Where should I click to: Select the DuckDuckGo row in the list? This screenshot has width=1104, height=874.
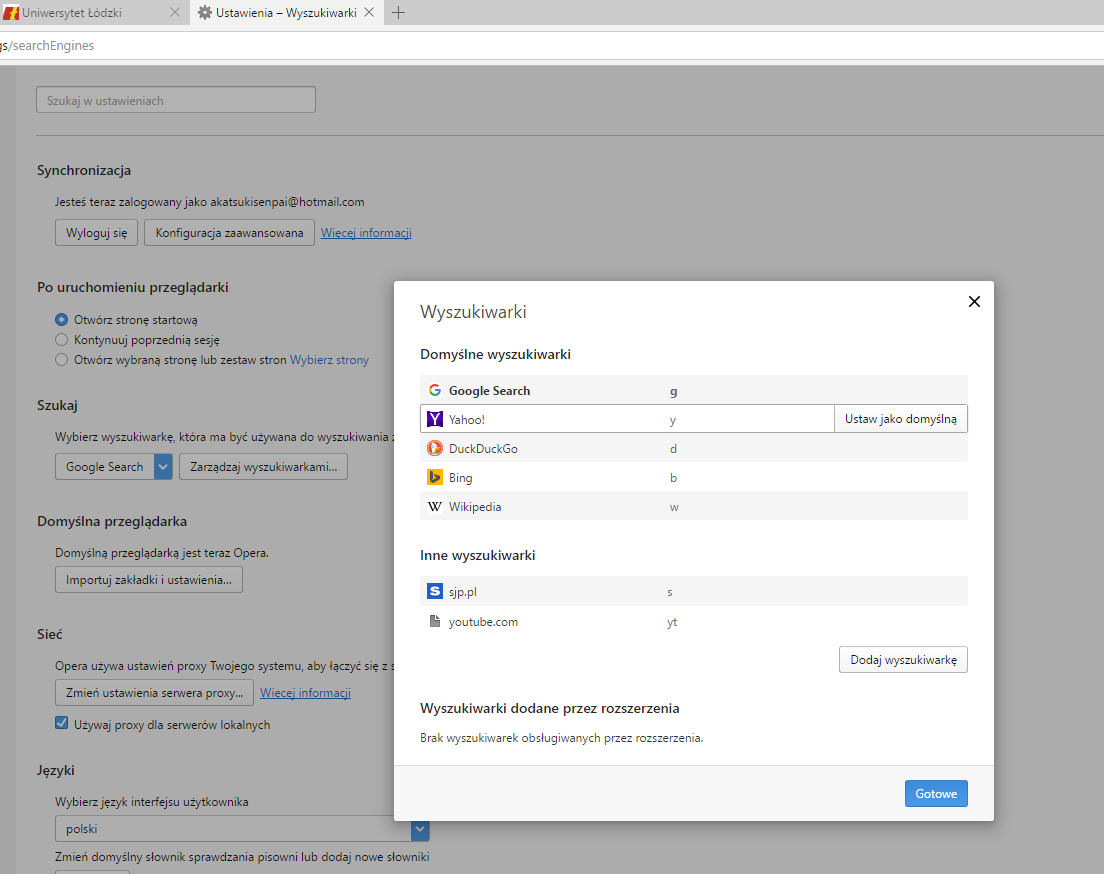pos(694,449)
